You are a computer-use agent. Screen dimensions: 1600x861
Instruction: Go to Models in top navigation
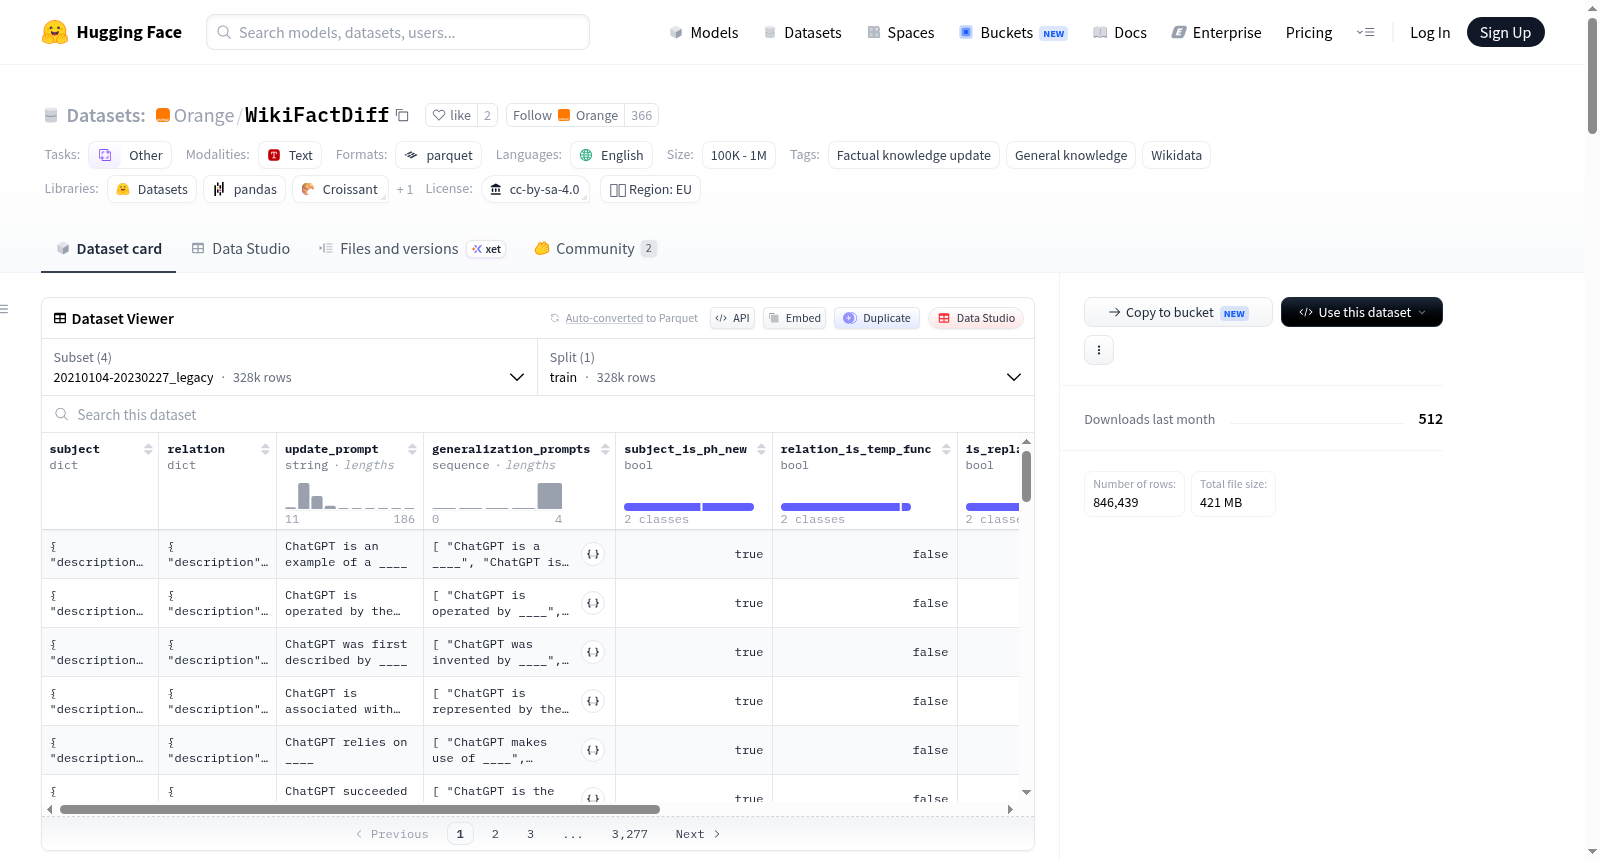704,32
